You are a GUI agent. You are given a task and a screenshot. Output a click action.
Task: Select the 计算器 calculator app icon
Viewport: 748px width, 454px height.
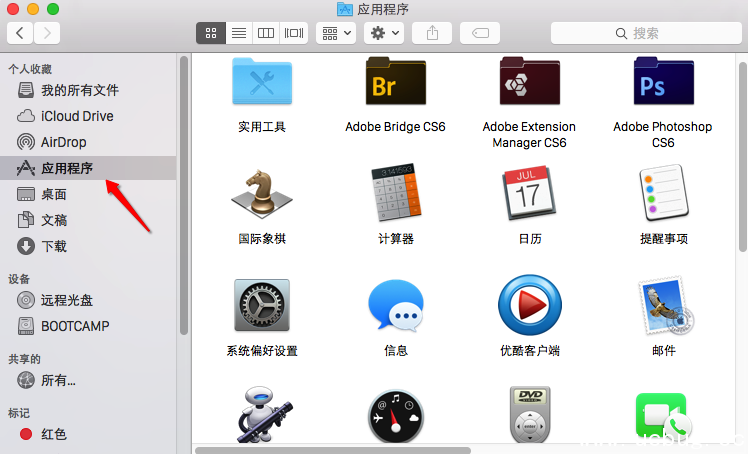pos(395,193)
